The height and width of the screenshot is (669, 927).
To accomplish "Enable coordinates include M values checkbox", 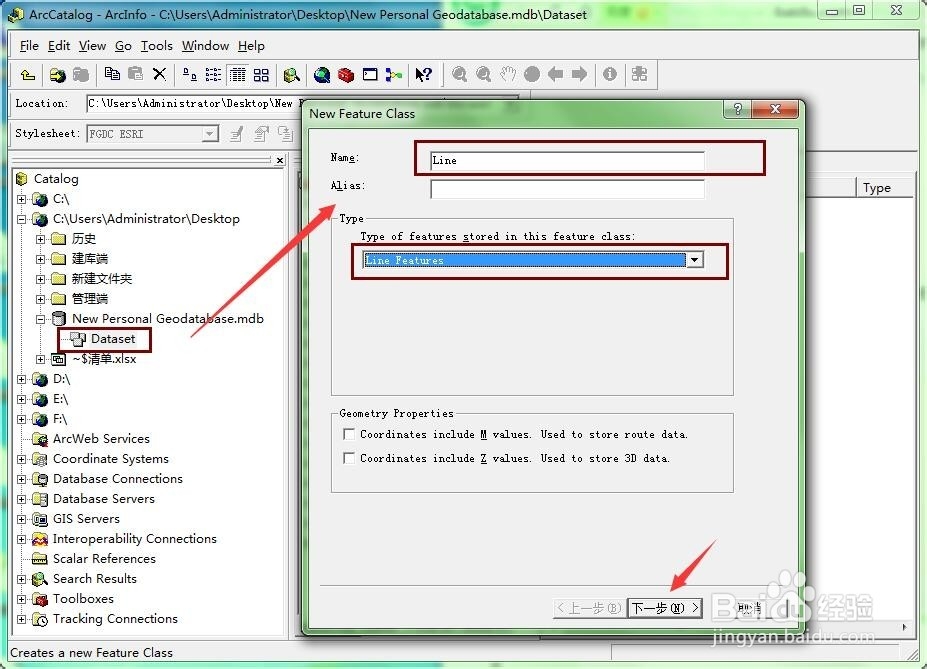I will [x=349, y=434].
